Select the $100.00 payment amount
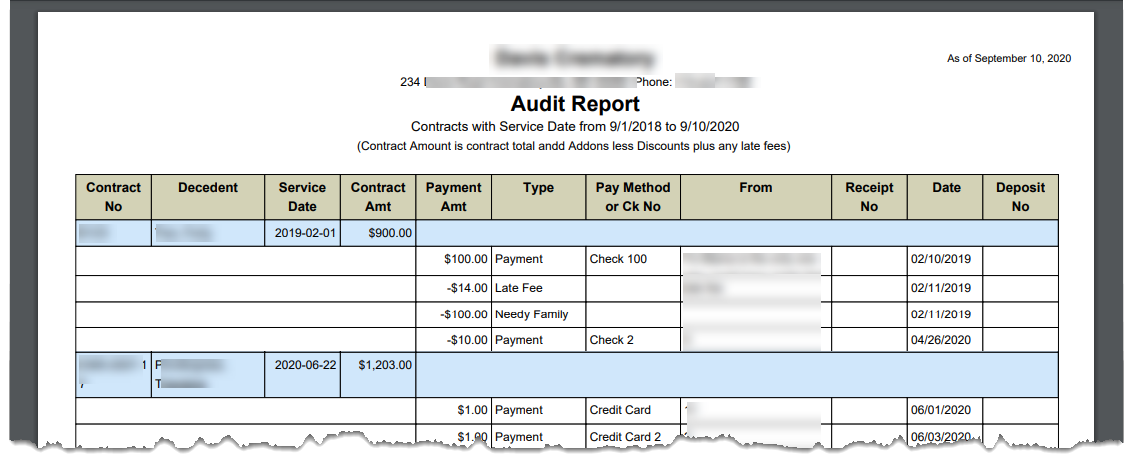 tap(466, 259)
